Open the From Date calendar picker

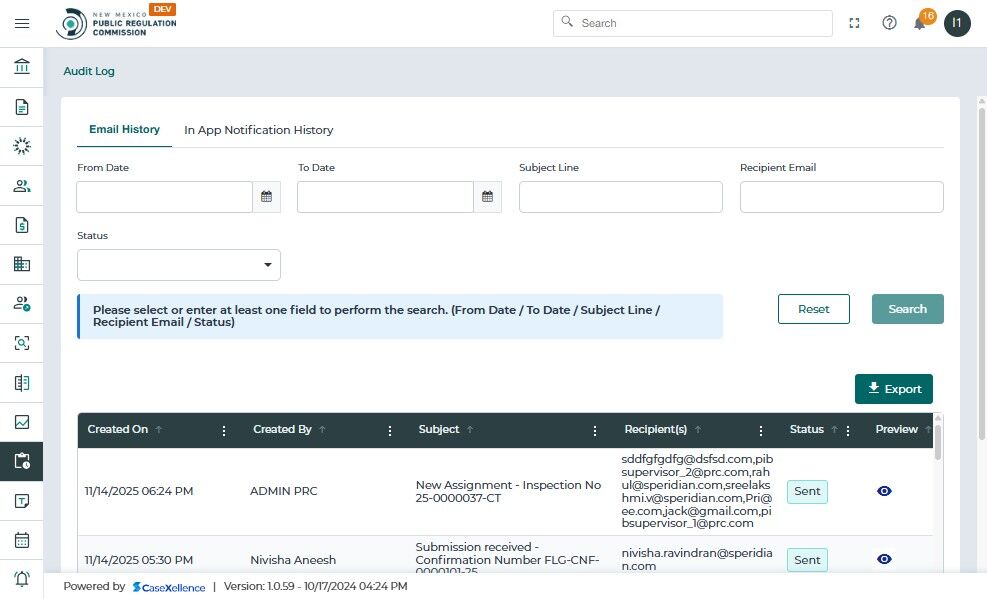266,197
